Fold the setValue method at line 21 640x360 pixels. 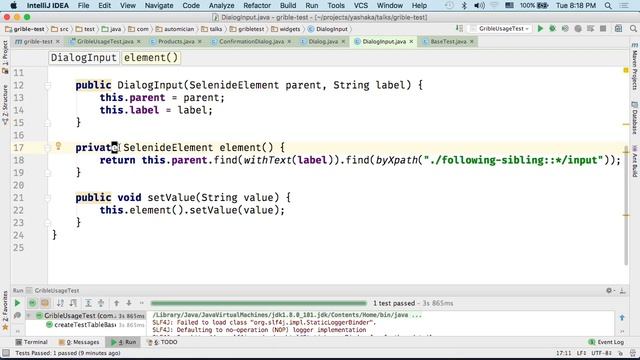click(x=48, y=198)
